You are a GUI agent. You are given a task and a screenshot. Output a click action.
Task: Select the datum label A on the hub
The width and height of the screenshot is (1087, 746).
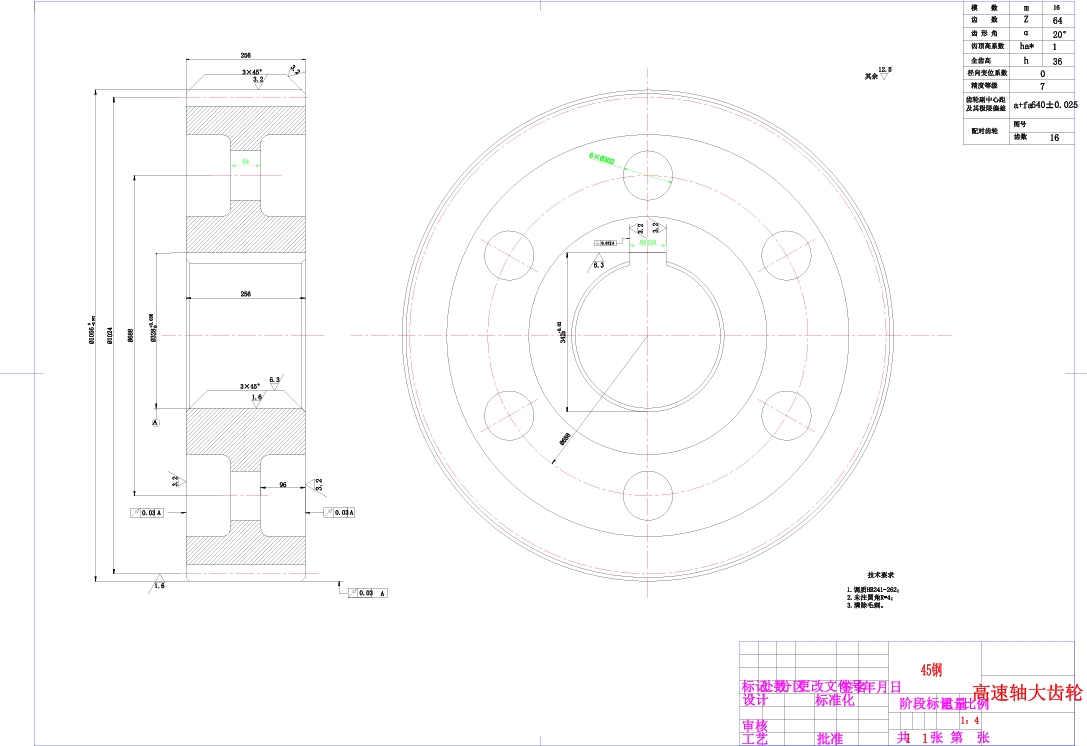[155, 422]
